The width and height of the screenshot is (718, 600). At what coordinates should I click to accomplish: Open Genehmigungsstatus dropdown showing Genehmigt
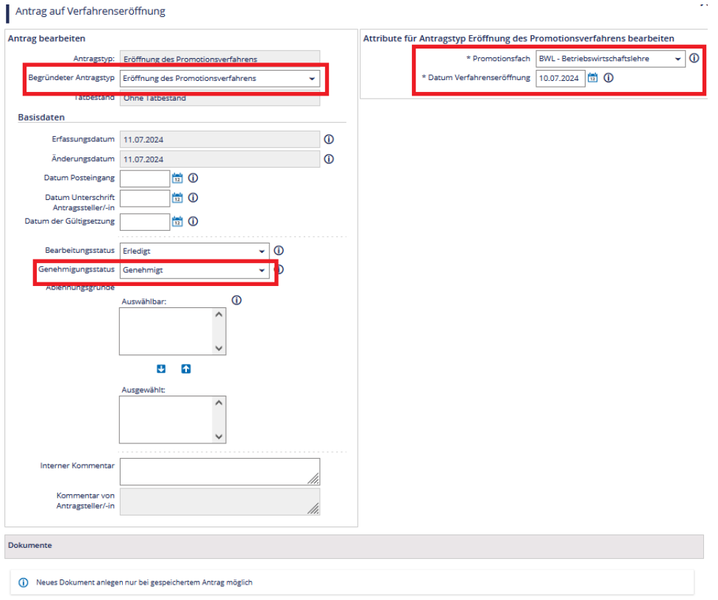click(x=194, y=270)
